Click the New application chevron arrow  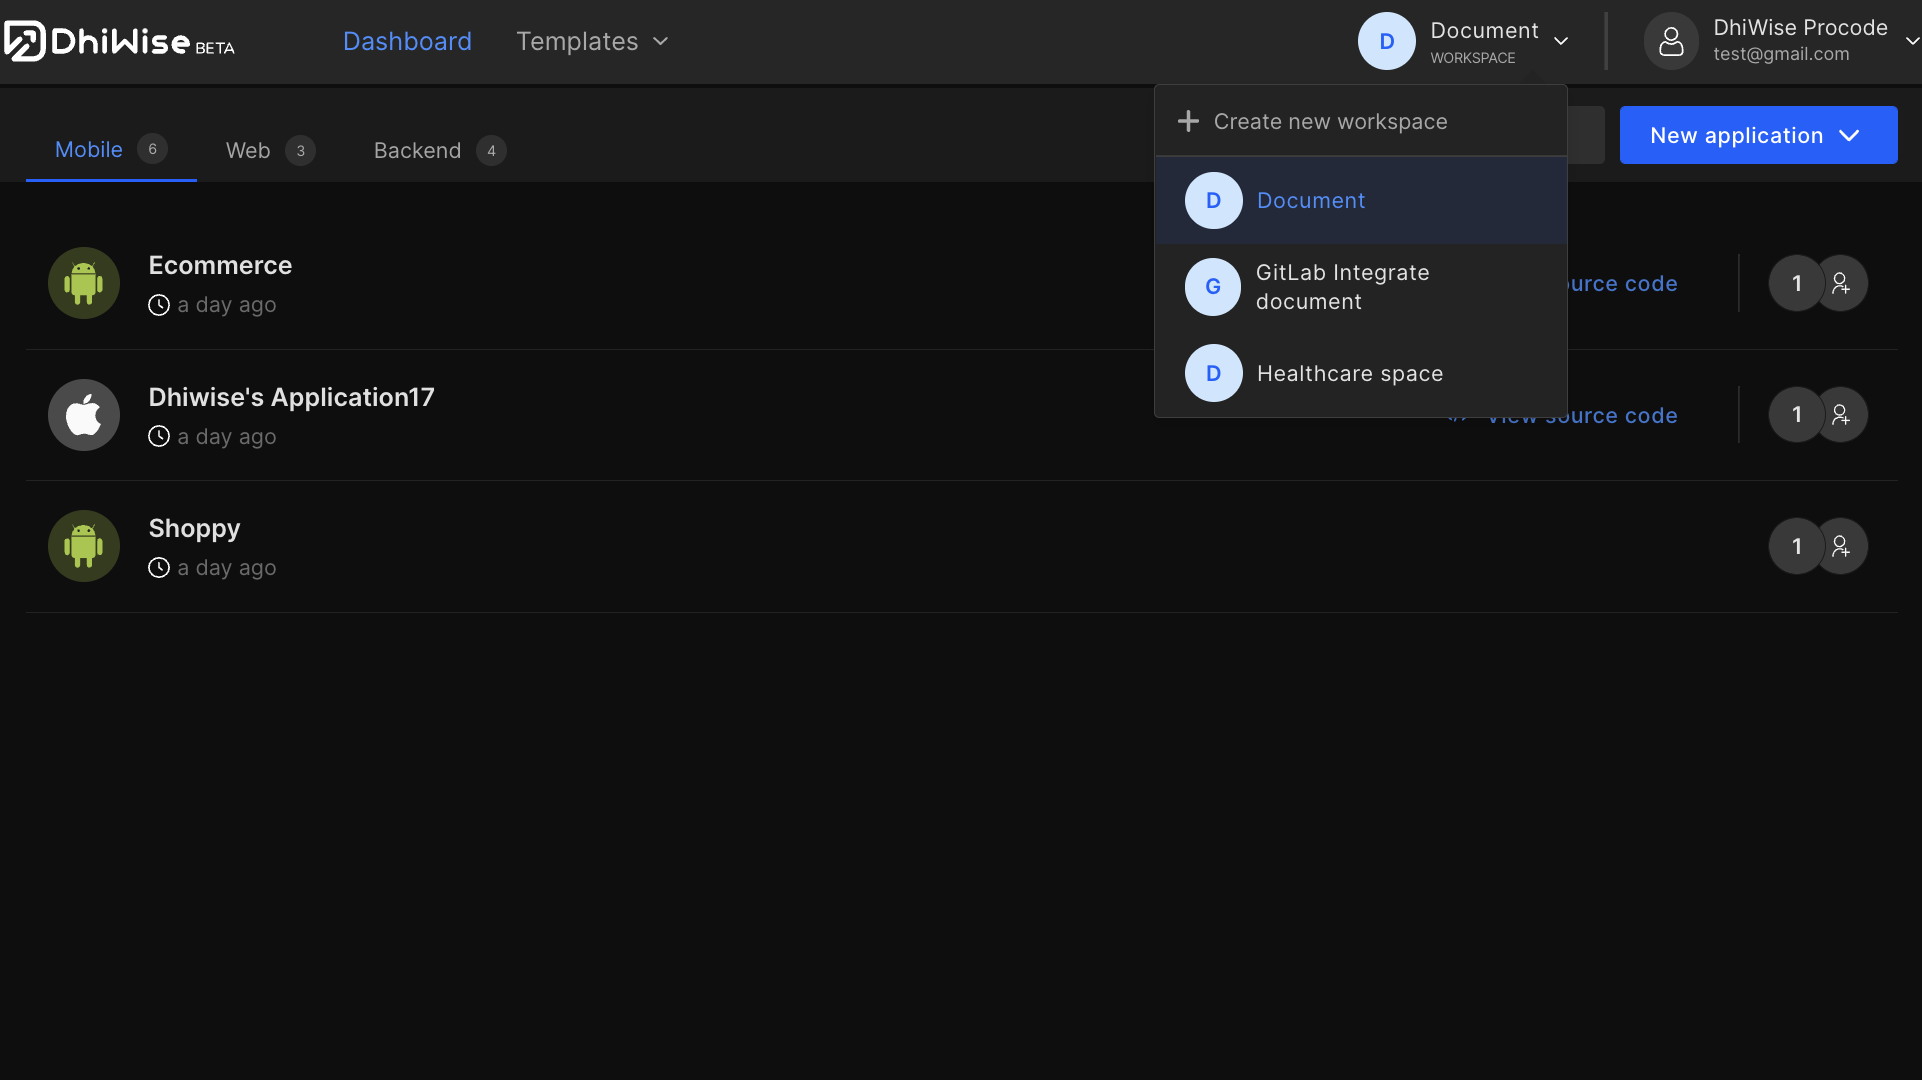coord(1849,135)
